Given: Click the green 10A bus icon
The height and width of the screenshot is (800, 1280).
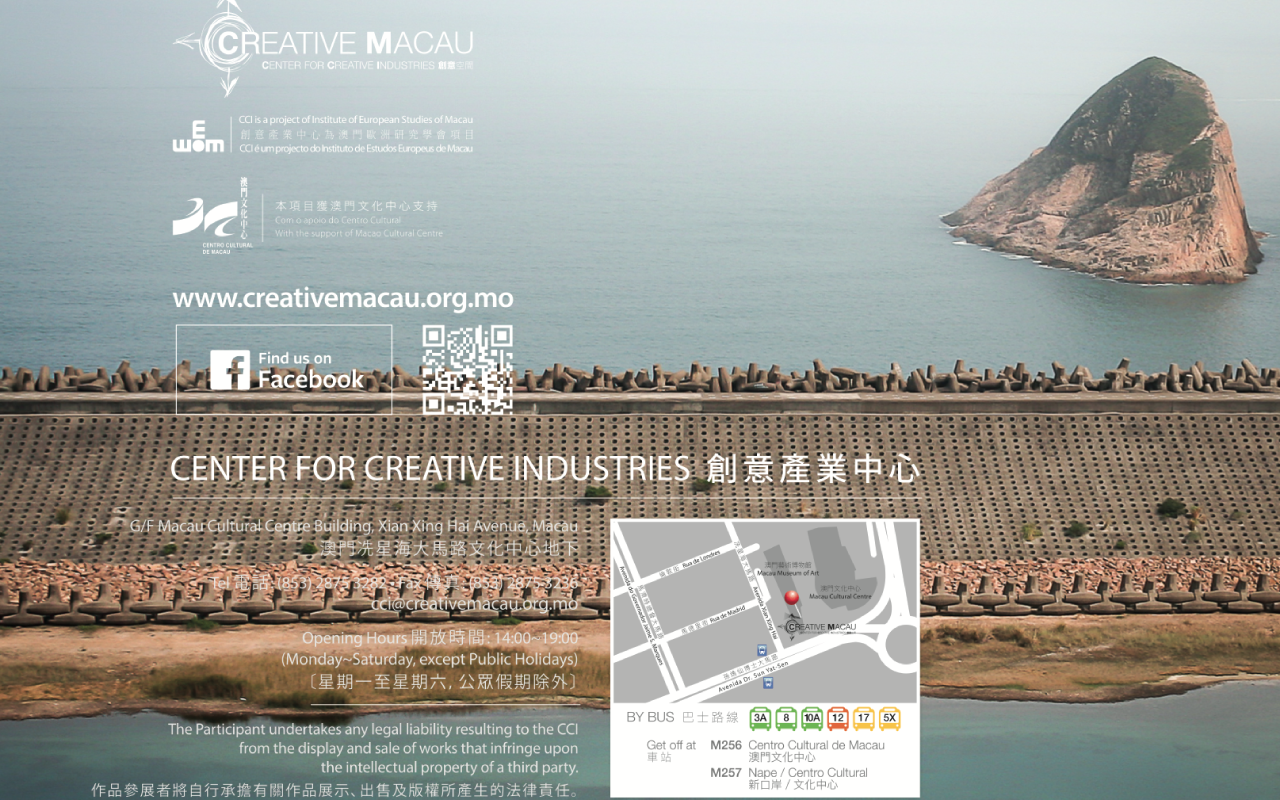Looking at the screenshot, I should coord(812,719).
